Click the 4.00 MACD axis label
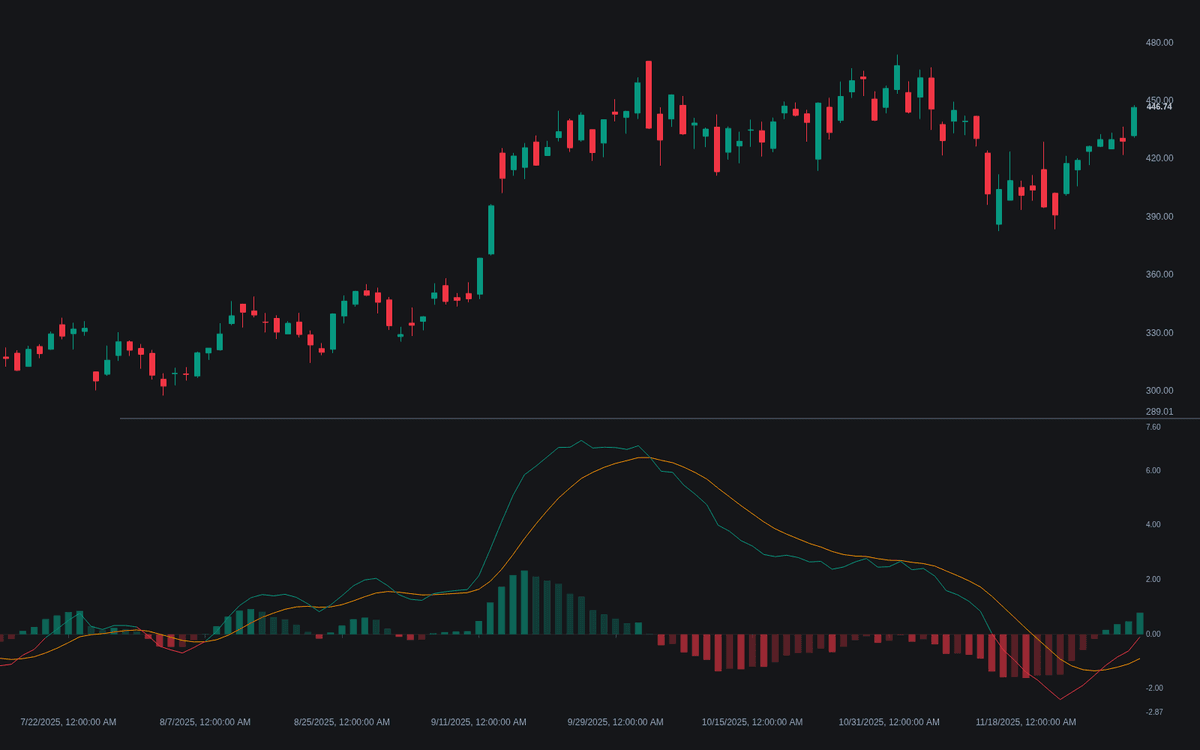The image size is (1200, 750). 1153,525
